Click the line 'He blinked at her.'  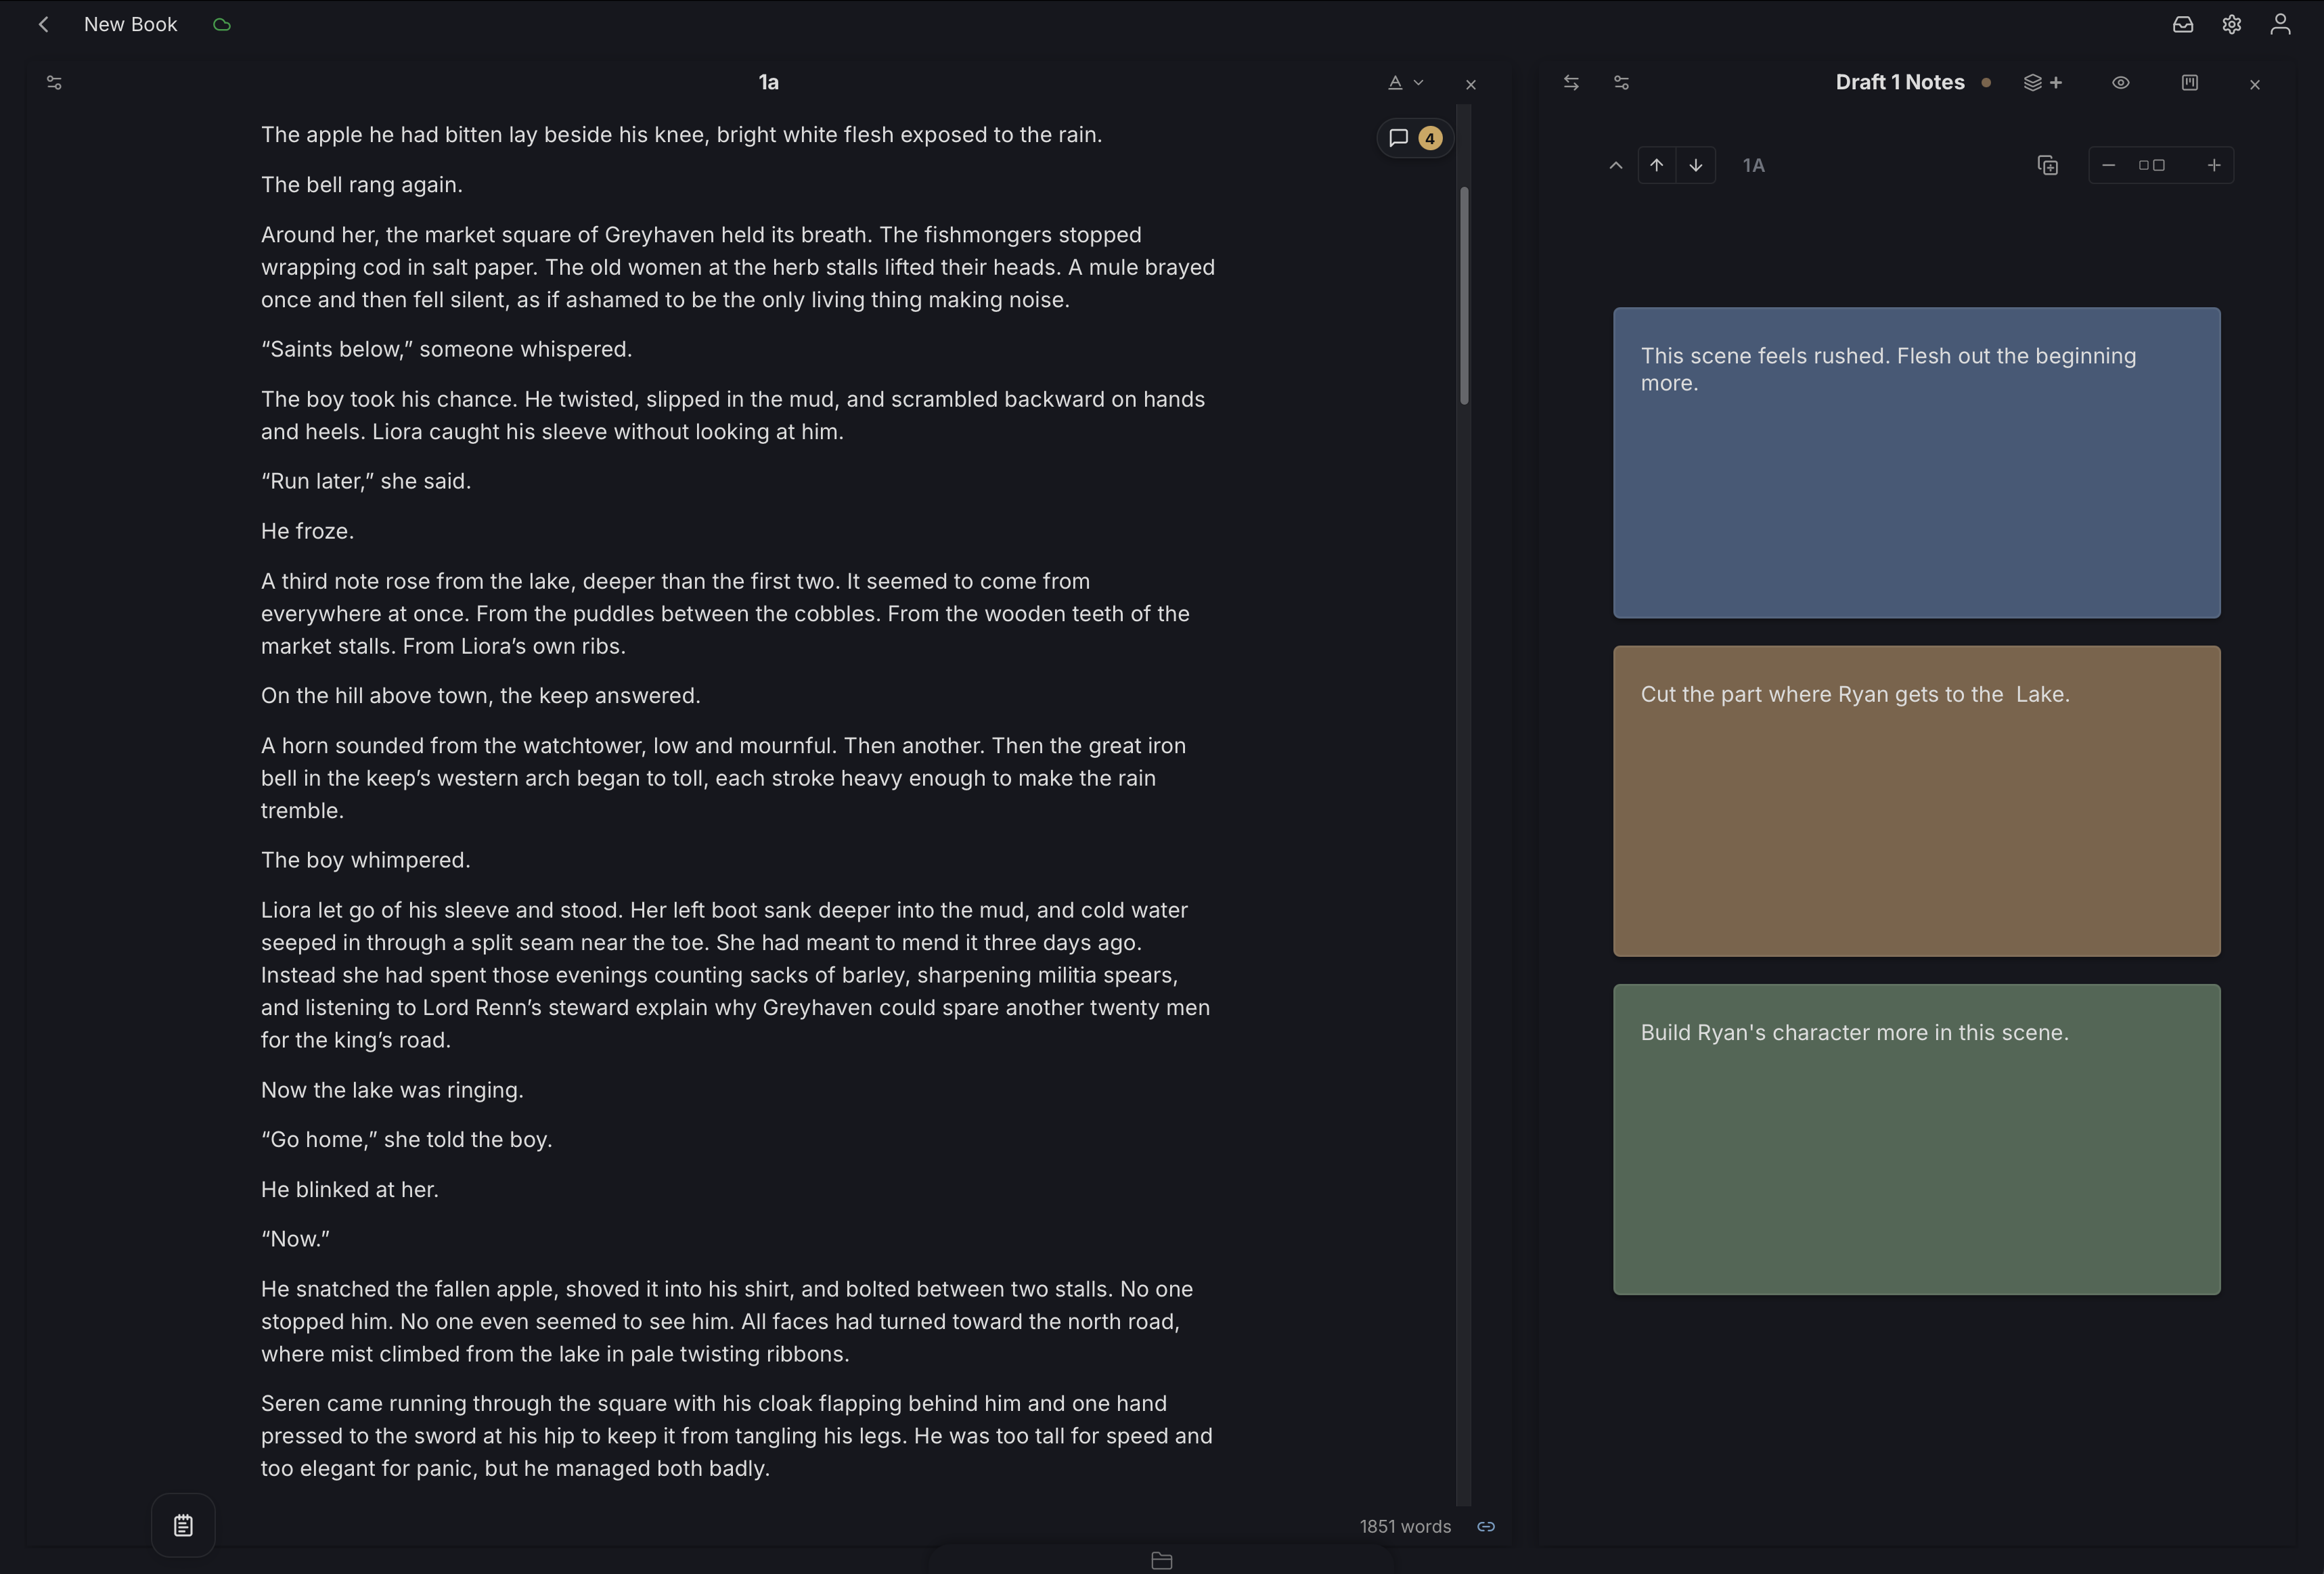coord(350,1189)
